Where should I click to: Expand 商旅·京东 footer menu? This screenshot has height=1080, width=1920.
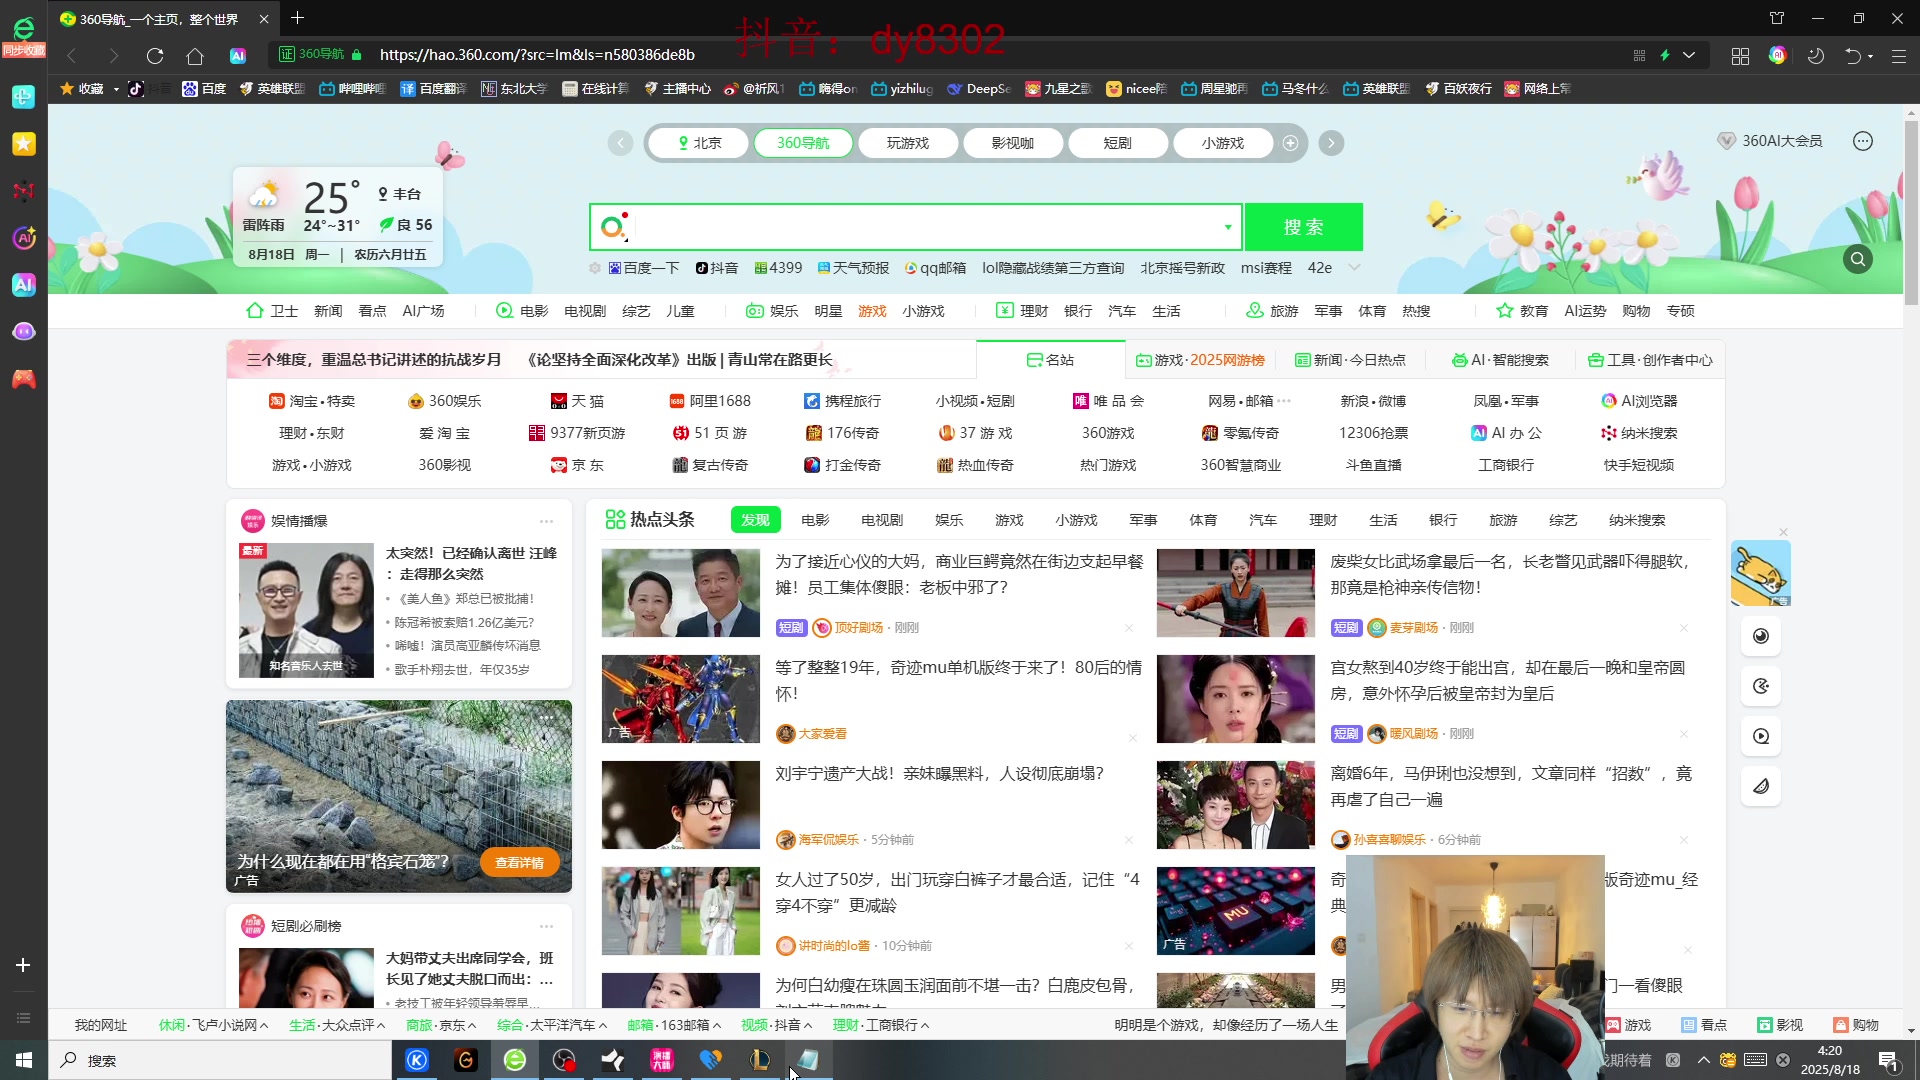[x=441, y=1025]
